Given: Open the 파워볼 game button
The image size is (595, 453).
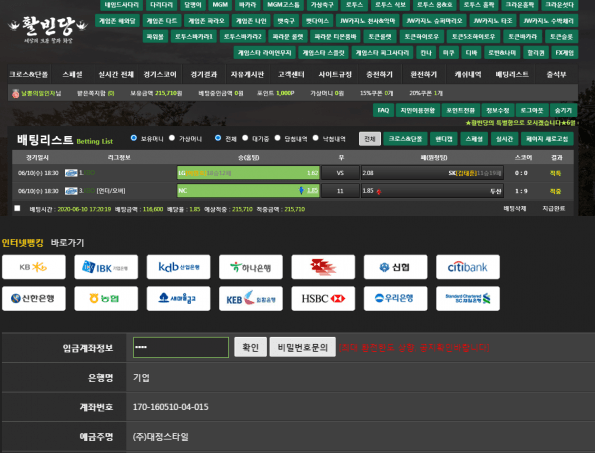Looking at the screenshot, I should 155,37.
